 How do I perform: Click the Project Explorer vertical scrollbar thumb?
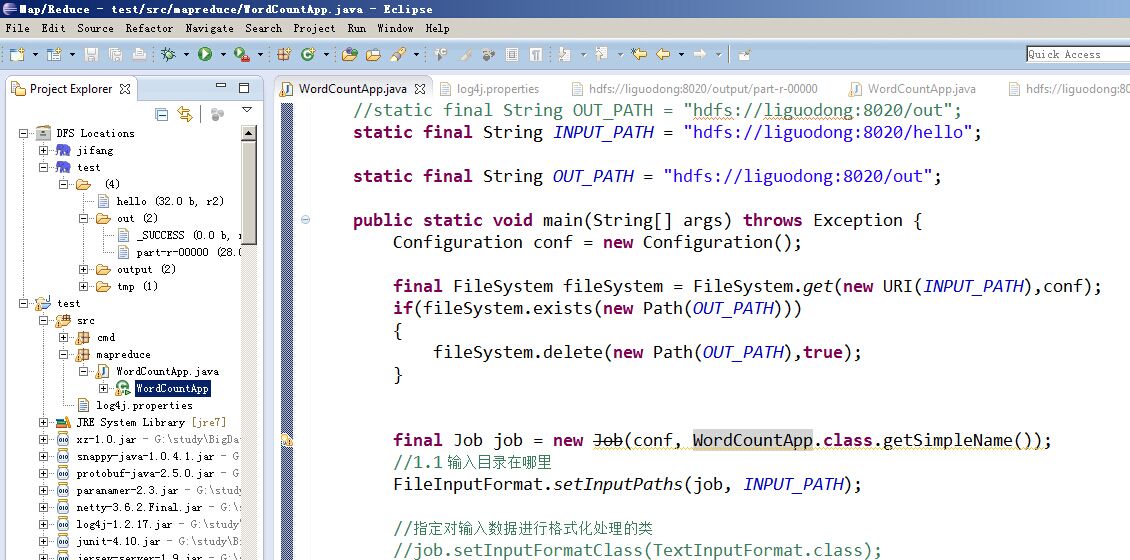click(248, 192)
